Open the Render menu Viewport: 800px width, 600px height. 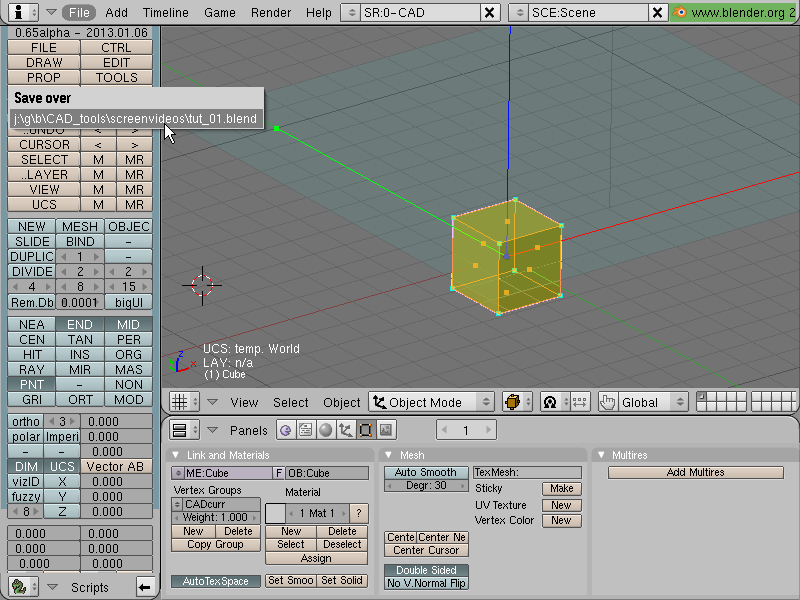pos(270,12)
